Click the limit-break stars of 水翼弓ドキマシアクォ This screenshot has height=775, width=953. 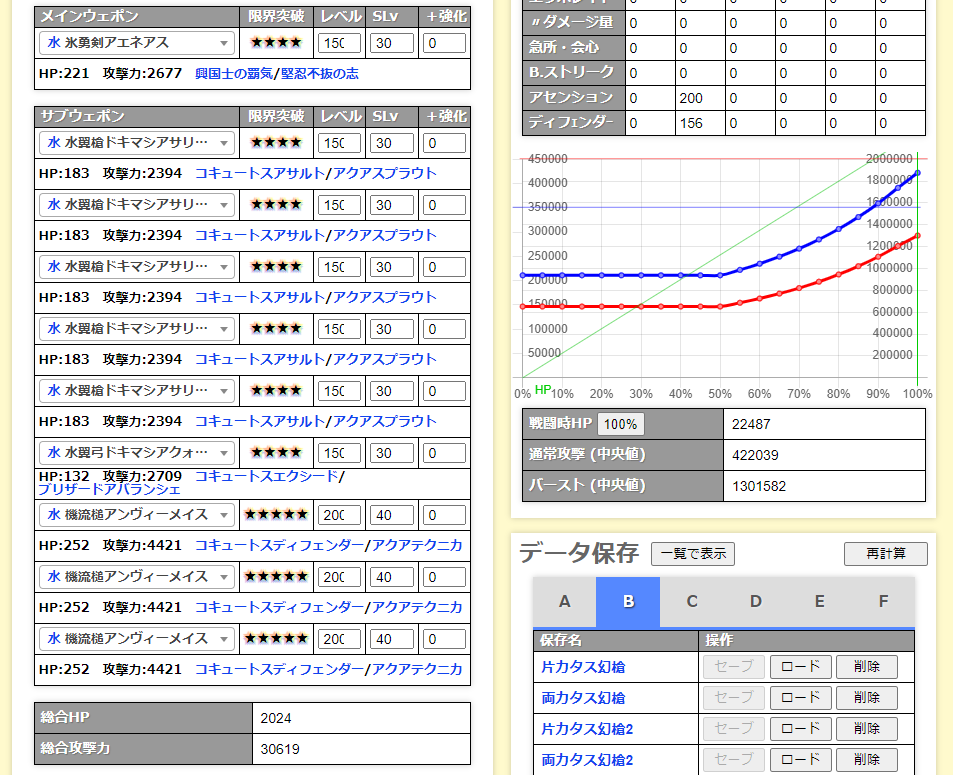click(276, 452)
